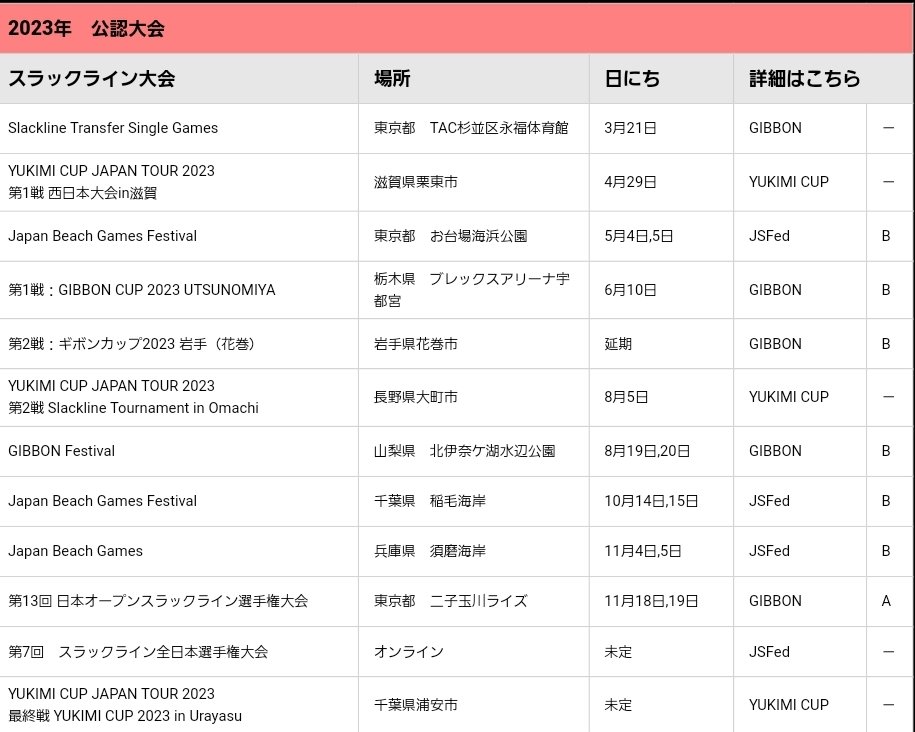Screen dimensions: 915x732
Task: Click grade B in 岩手県花巻市 row
Action: click(886, 344)
